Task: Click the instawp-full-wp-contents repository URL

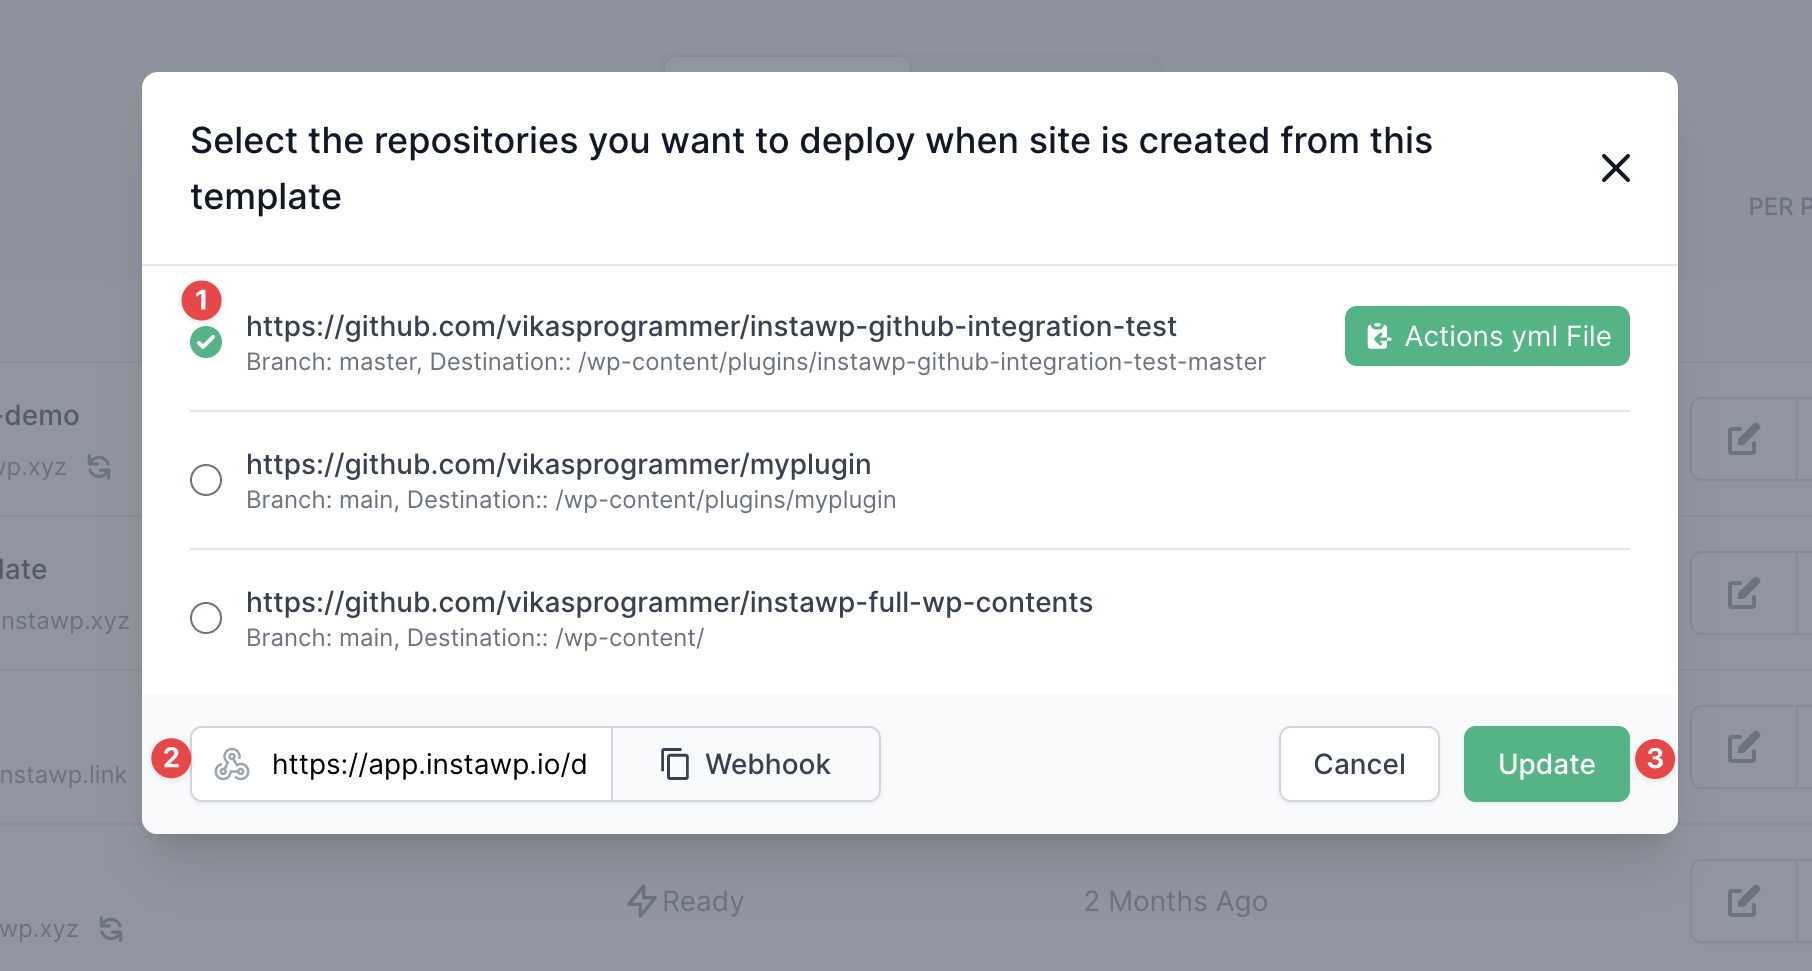Action: [x=669, y=602]
